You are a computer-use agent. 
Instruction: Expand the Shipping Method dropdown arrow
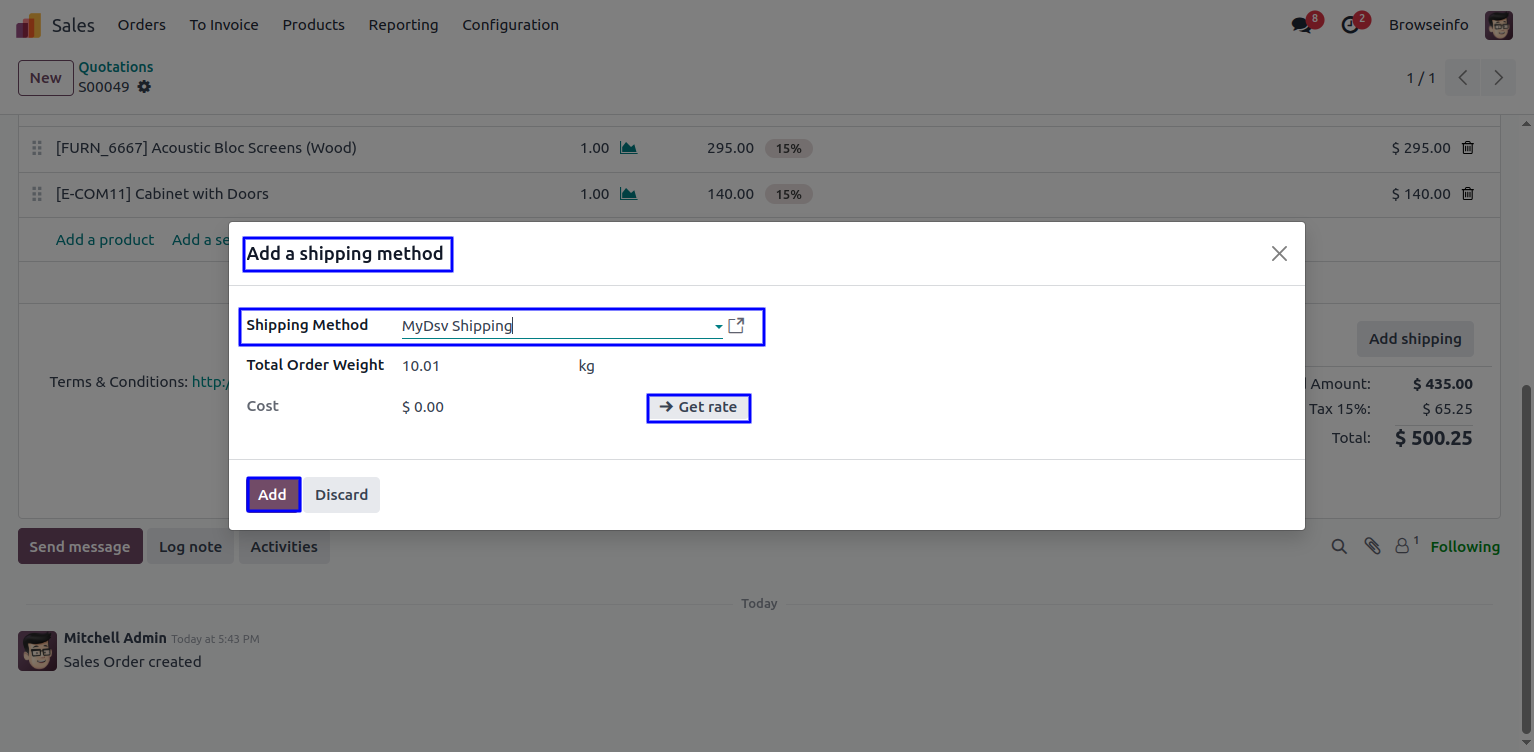click(718, 327)
